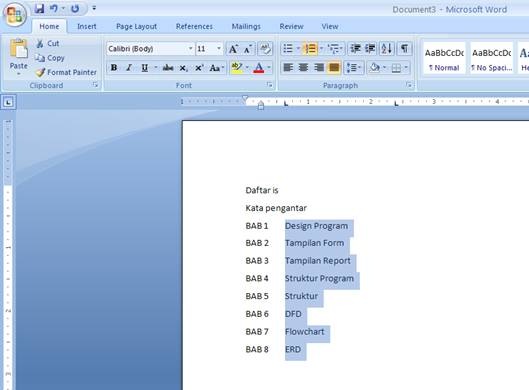
Task: Toggle Show/Hide paragraph marks
Action: point(405,49)
